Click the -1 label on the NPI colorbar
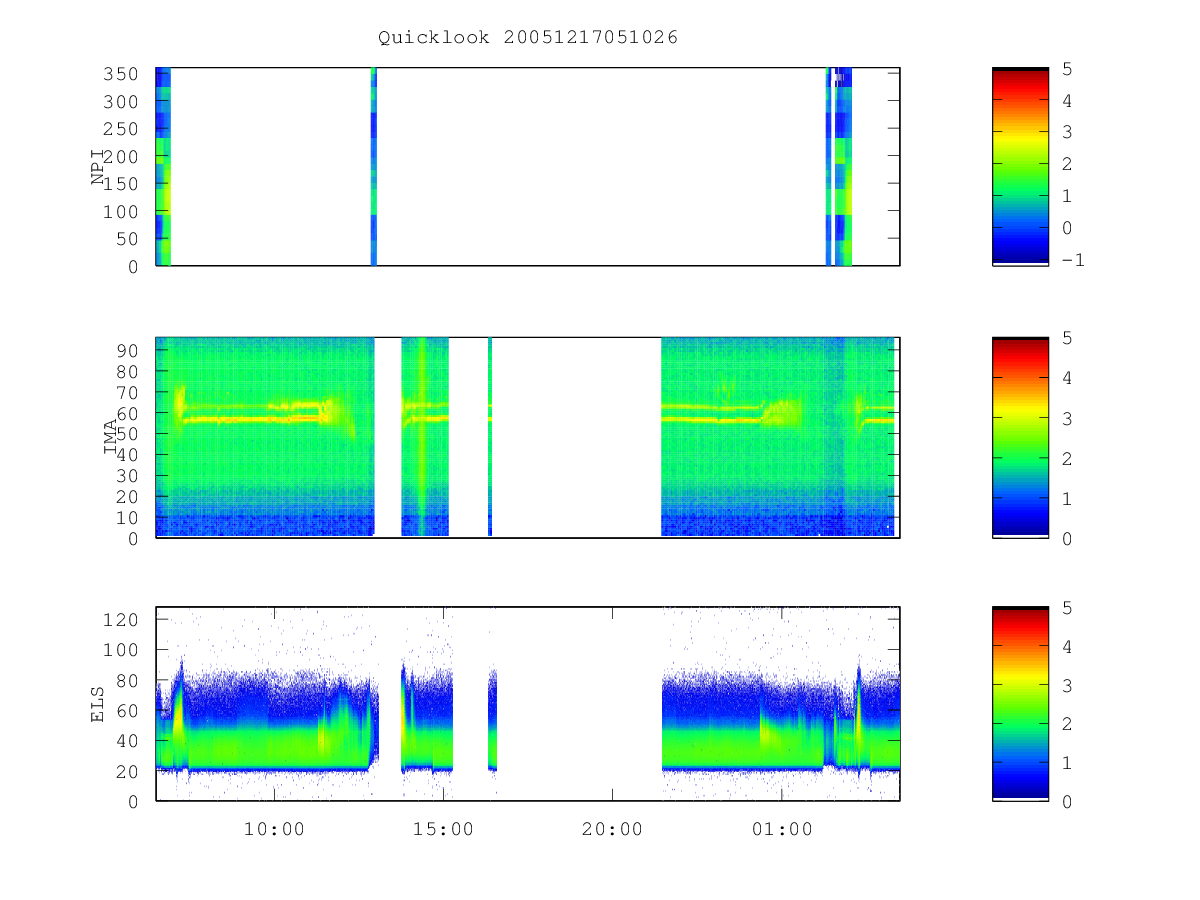This screenshot has height=900, width=1200. pyautogui.click(x=1073, y=259)
